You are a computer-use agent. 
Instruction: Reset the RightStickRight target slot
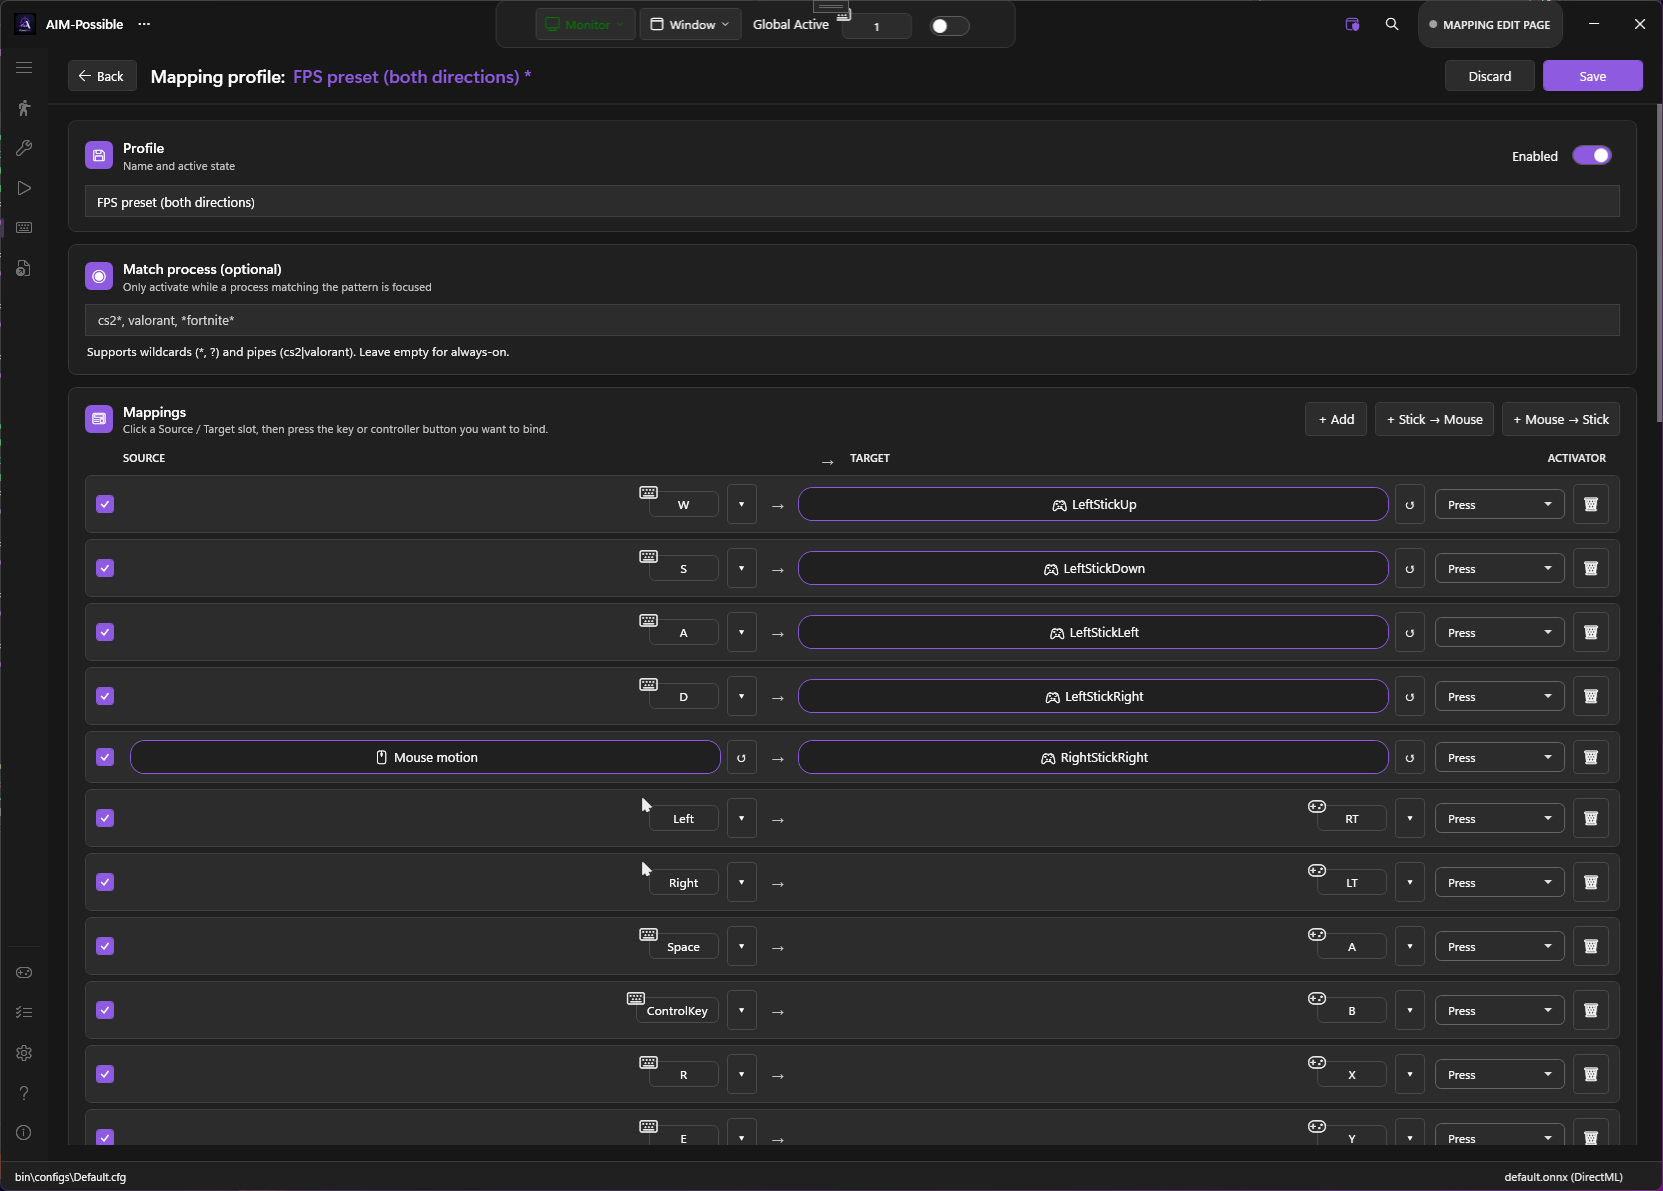pyautogui.click(x=1410, y=757)
